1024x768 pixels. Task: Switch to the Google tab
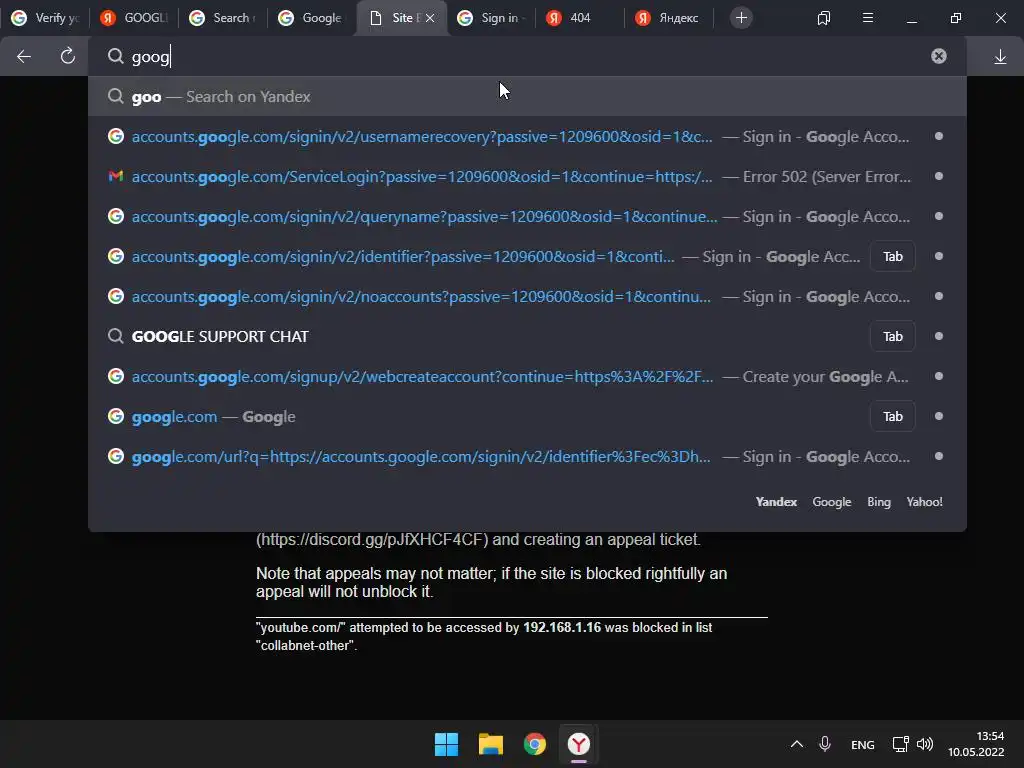click(312, 18)
